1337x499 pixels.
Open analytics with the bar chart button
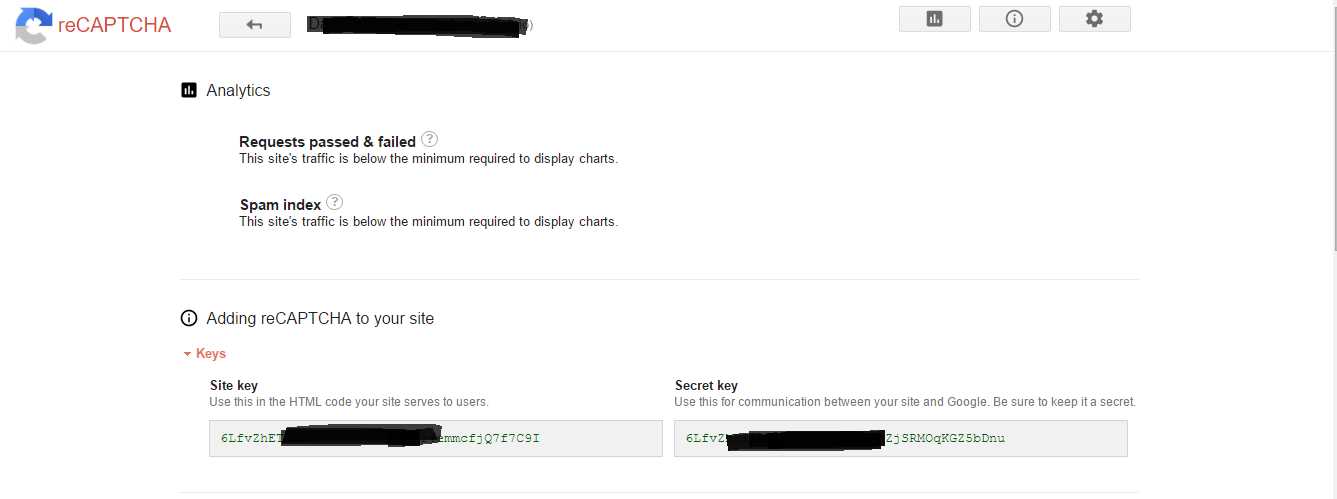coord(934,19)
